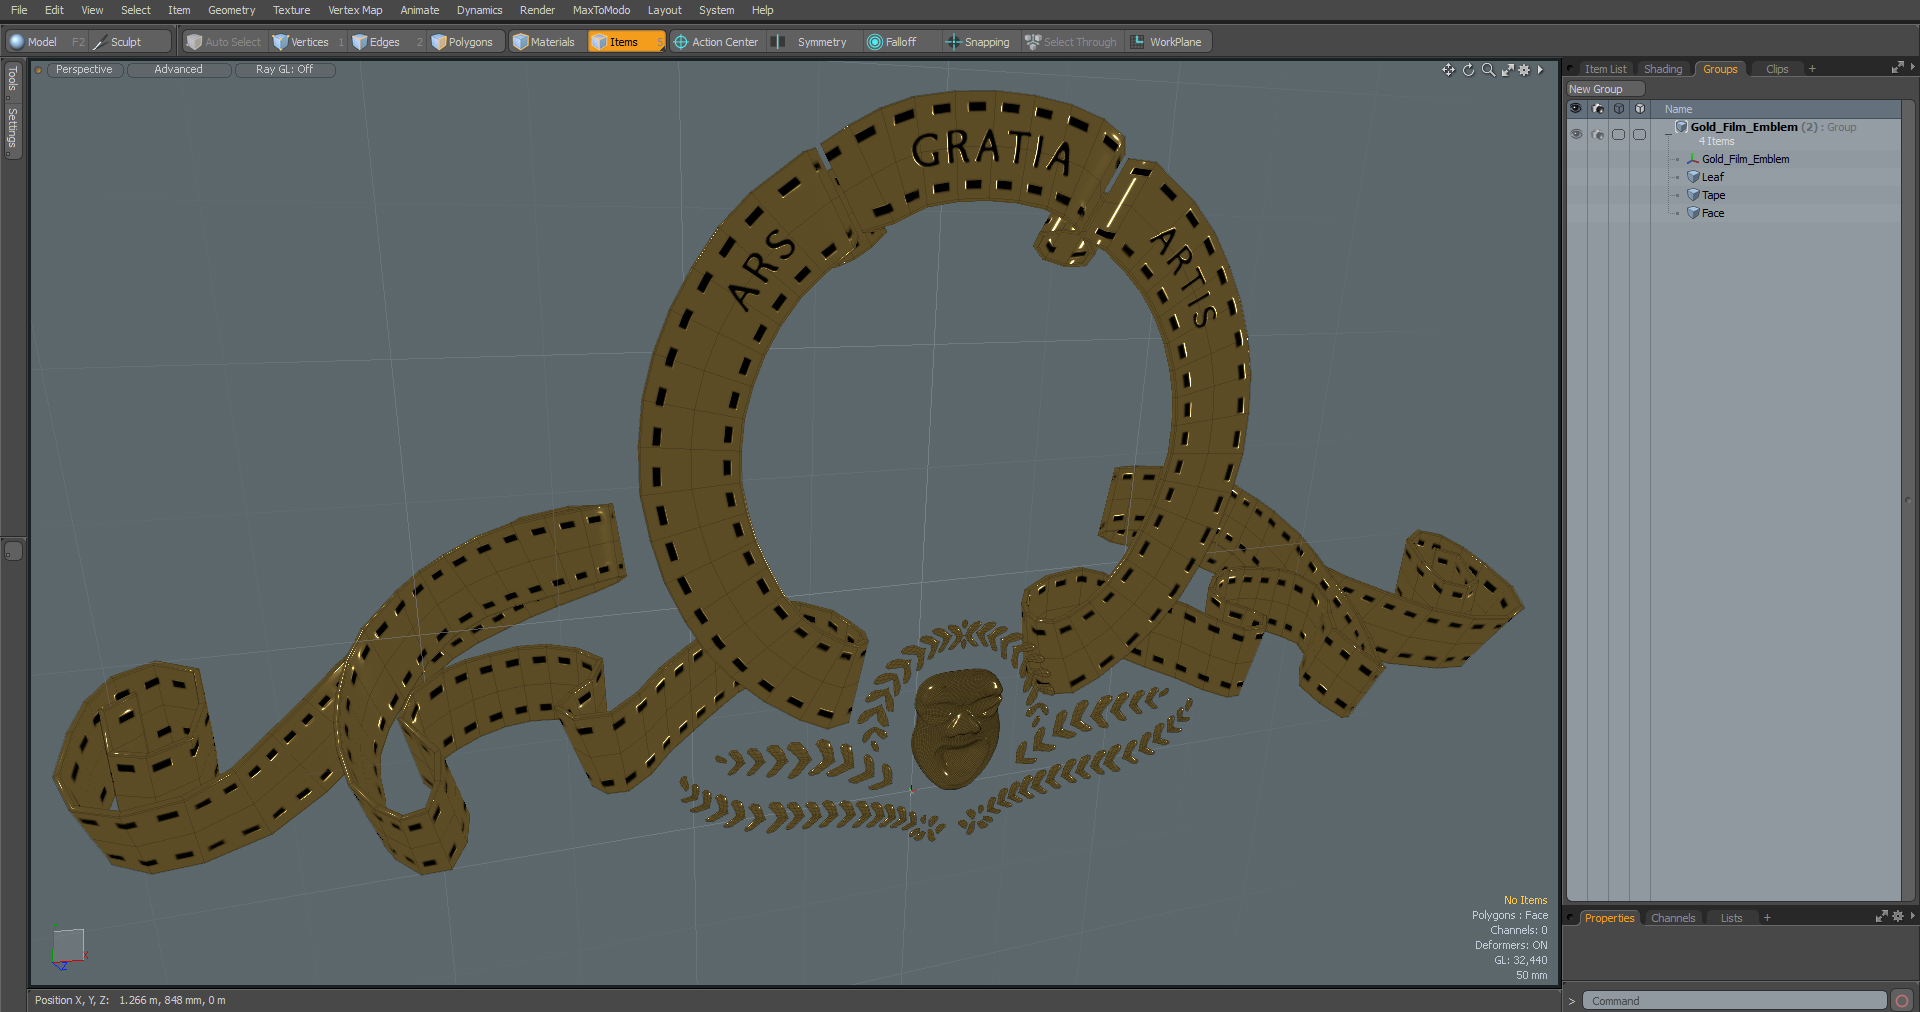This screenshot has height=1012, width=1920.
Task: Add a new tab next to Lists
Action: (1767, 918)
